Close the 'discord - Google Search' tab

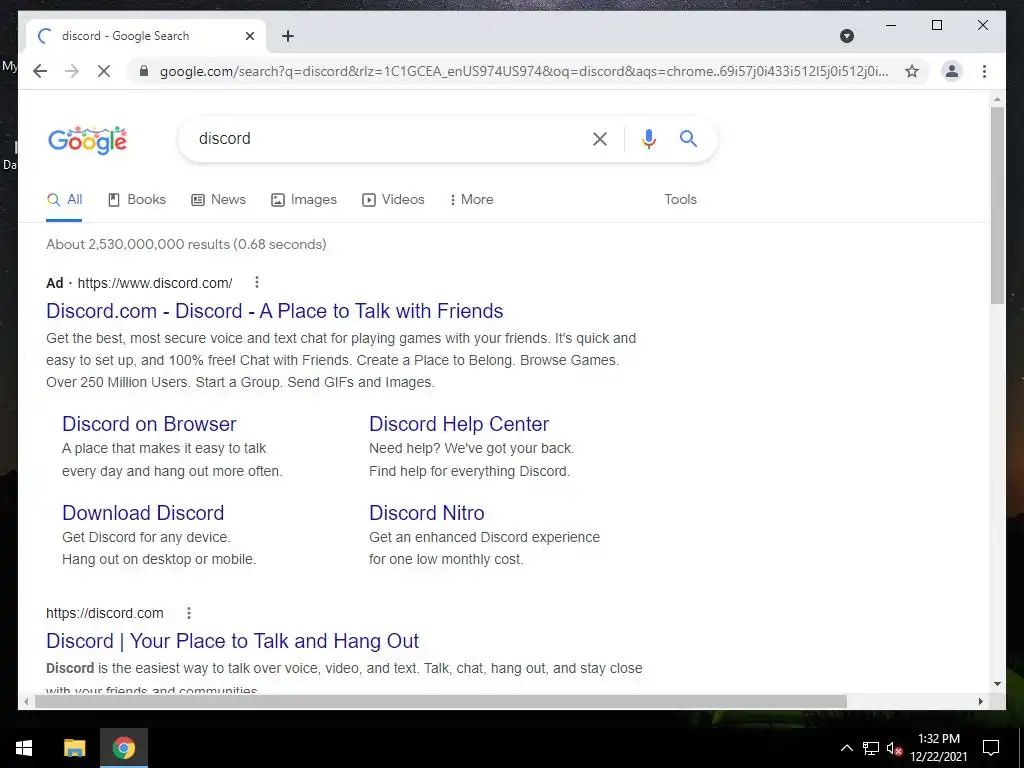[249, 36]
